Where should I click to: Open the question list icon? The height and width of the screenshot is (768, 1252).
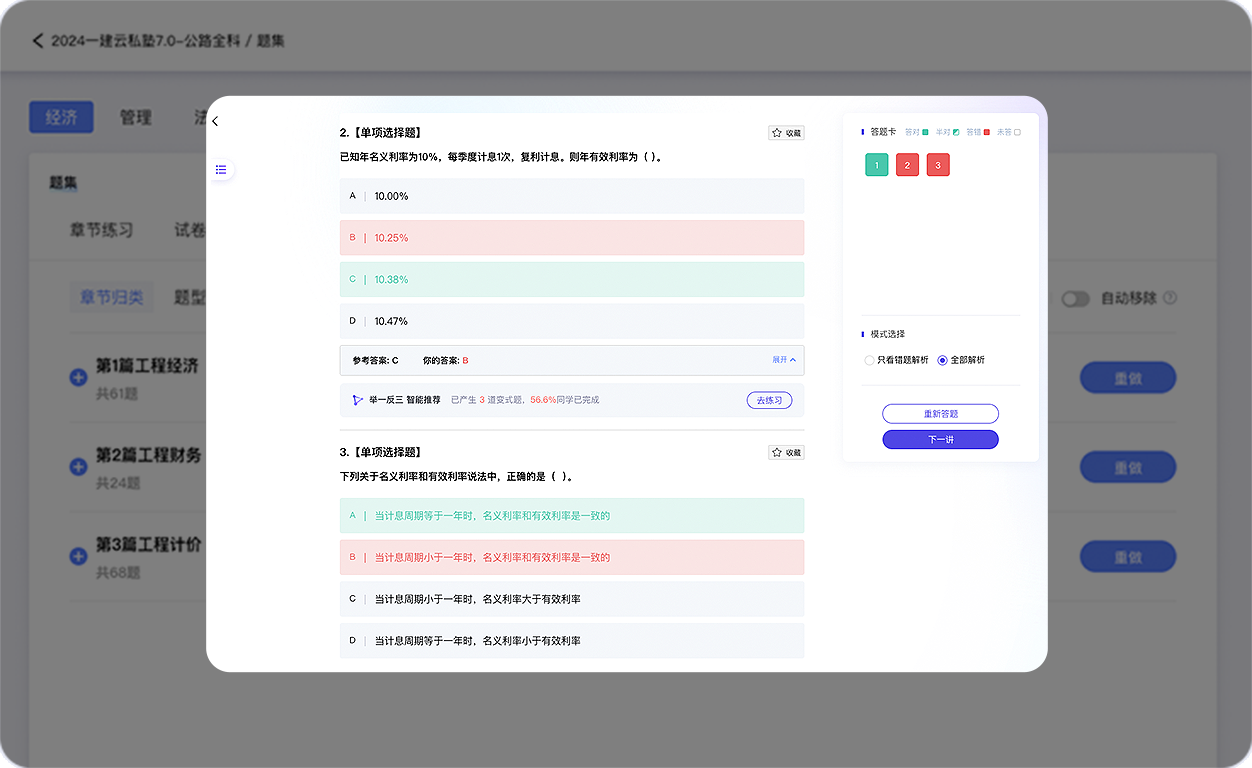coord(221,170)
